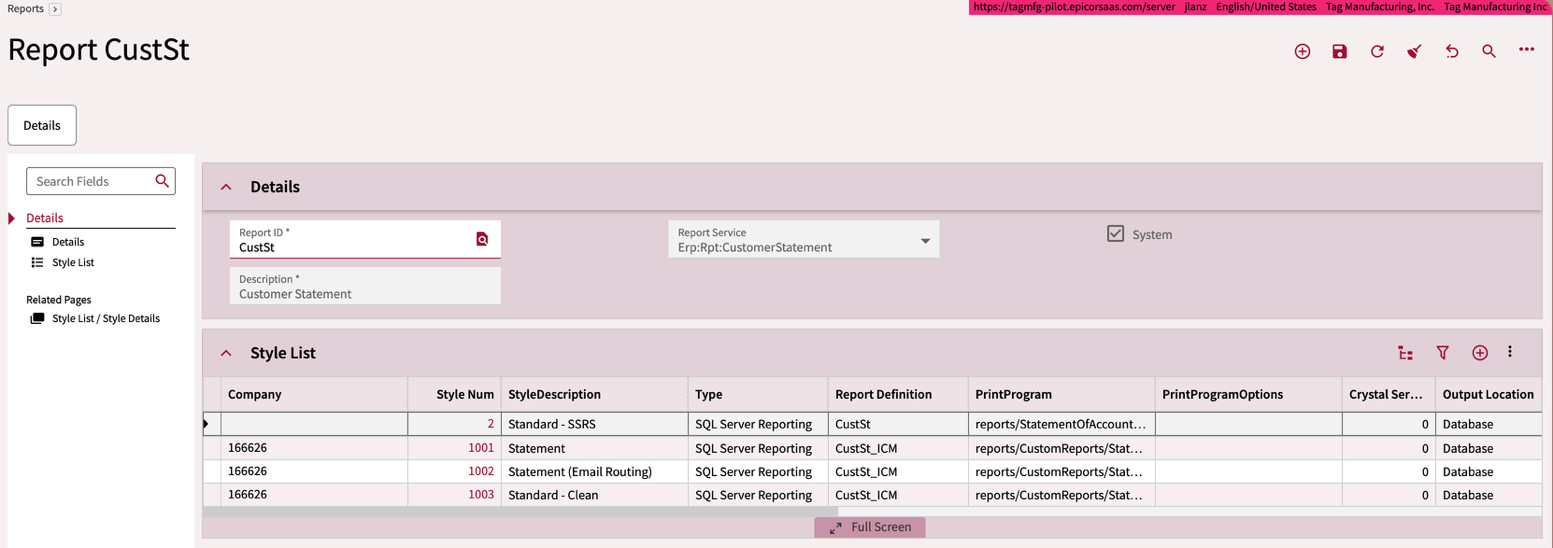Expand the Reports breadcrumb chevron
The height and width of the screenshot is (548, 1553).
pyautogui.click(x=55, y=9)
